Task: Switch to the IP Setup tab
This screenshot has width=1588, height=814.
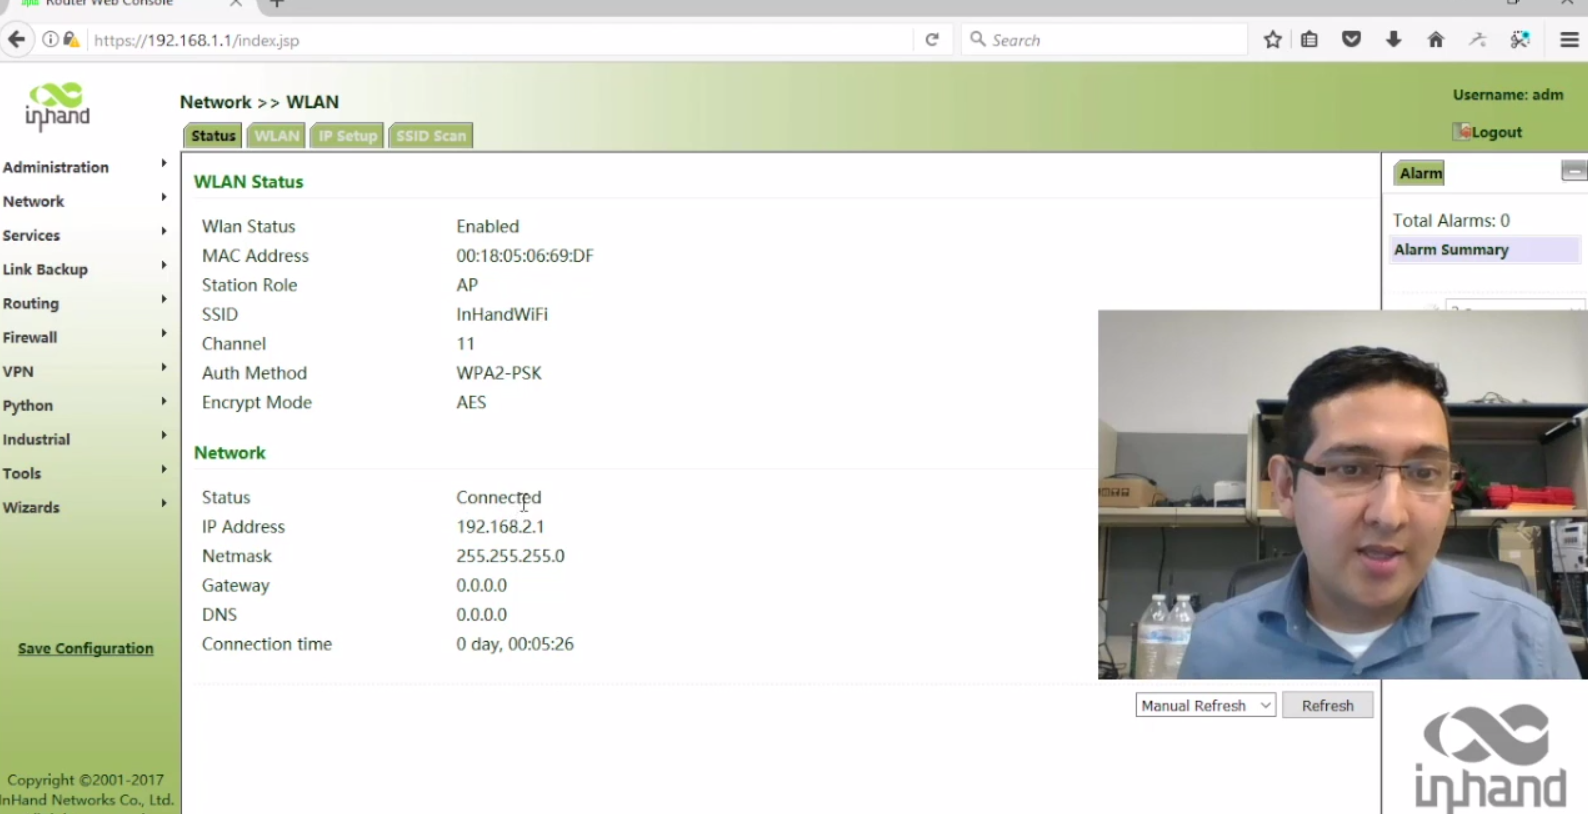Action: coord(347,136)
